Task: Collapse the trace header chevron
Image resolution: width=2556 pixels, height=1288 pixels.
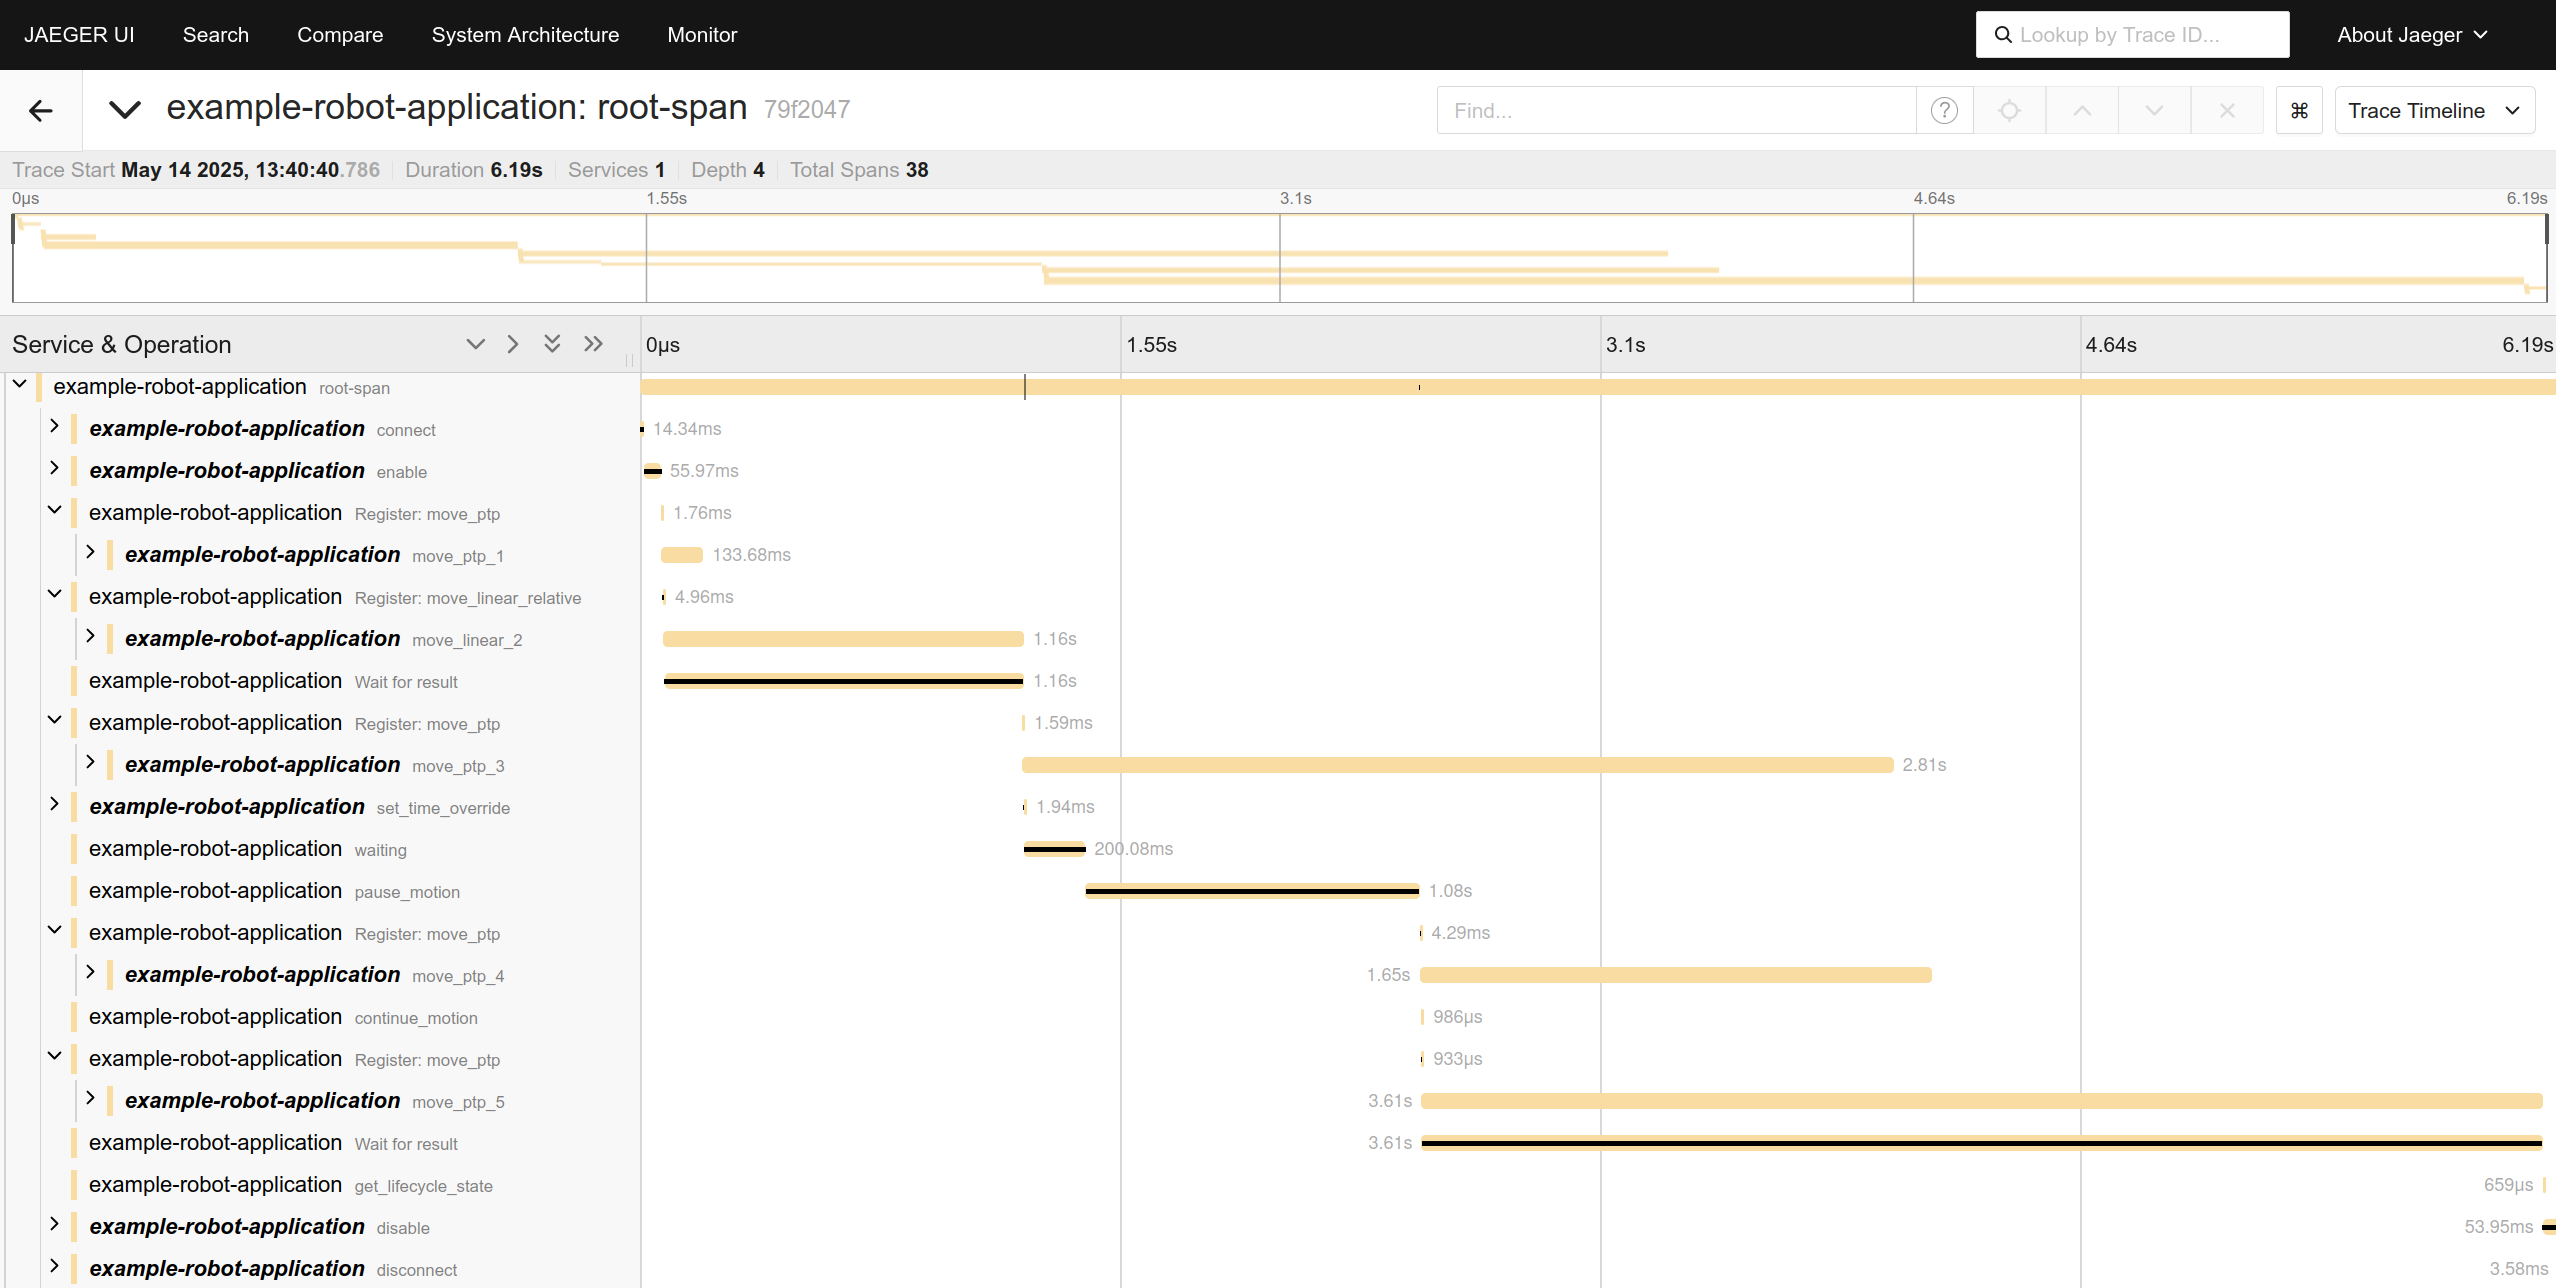Action: click(x=125, y=110)
